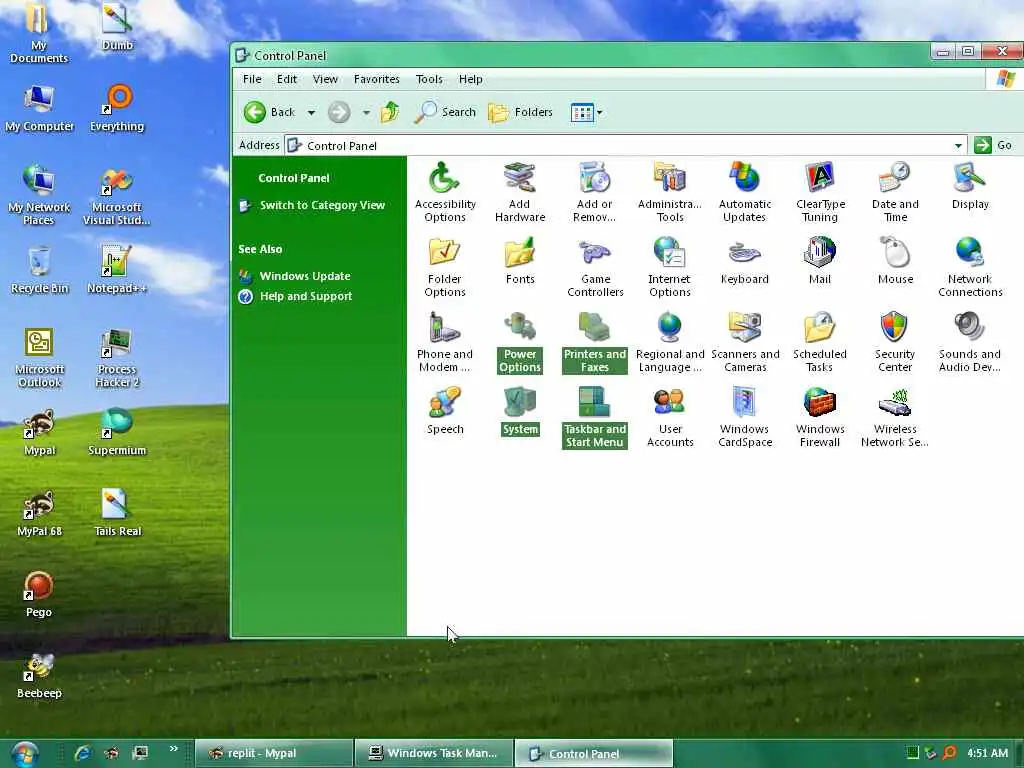Open the Speech applet
The height and width of the screenshot is (768, 1024).
pyautogui.click(x=445, y=411)
